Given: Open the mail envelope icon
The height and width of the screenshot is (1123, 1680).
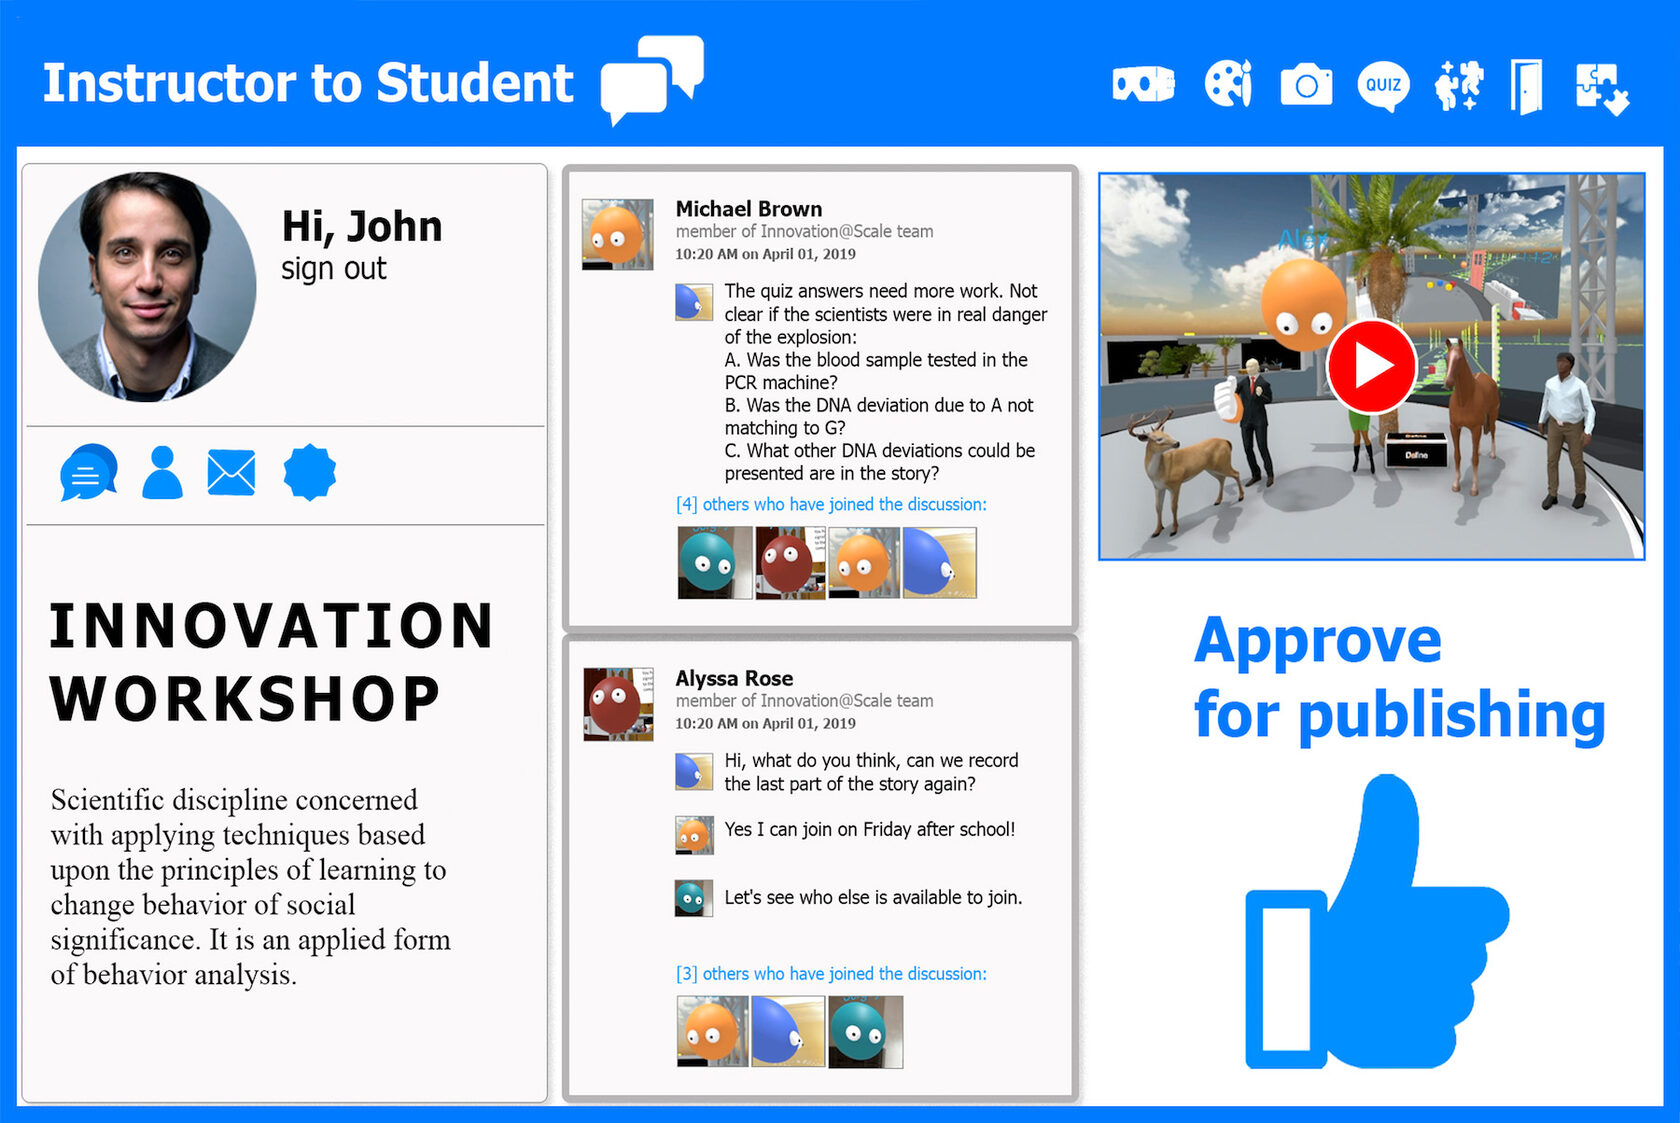Looking at the screenshot, I should coord(231,472).
